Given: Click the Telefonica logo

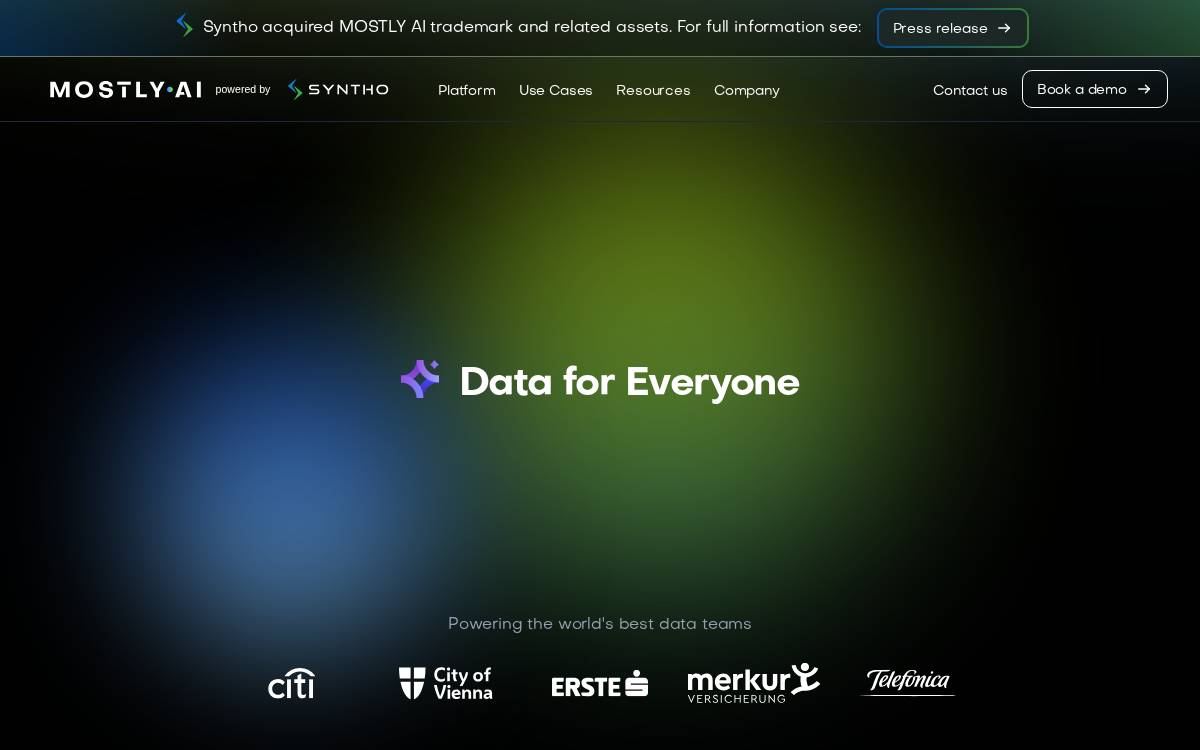Looking at the screenshot, I should 908,682.
